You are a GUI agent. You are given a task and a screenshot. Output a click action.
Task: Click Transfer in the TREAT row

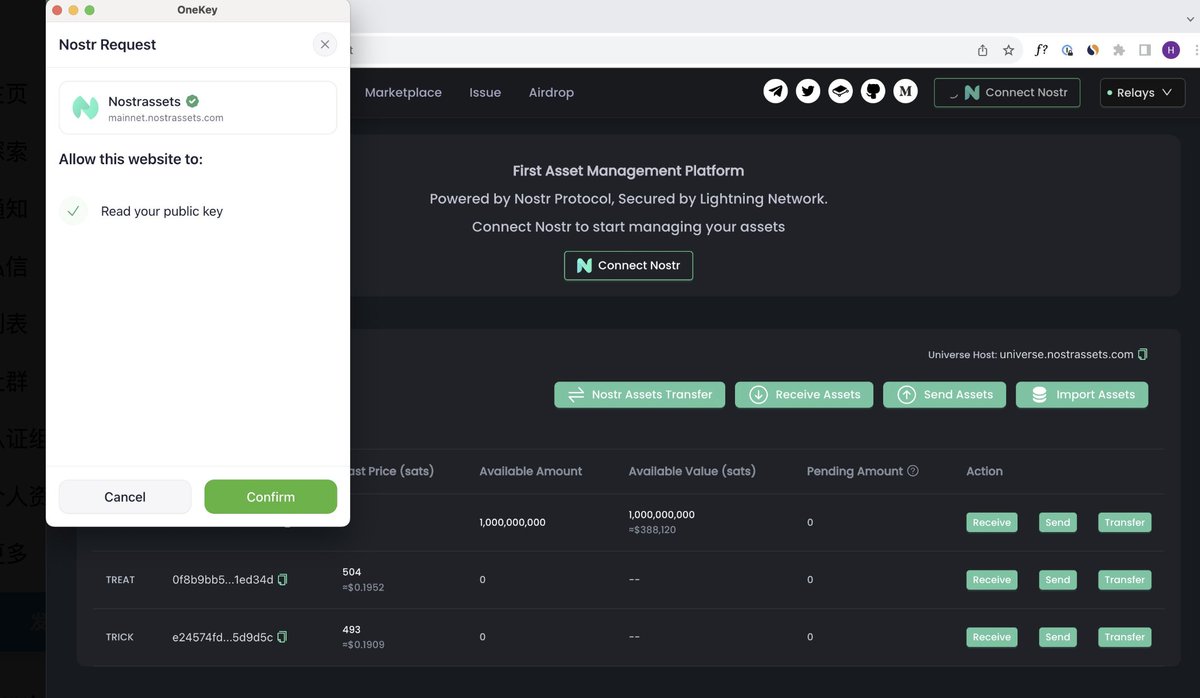pos(1125,580)
